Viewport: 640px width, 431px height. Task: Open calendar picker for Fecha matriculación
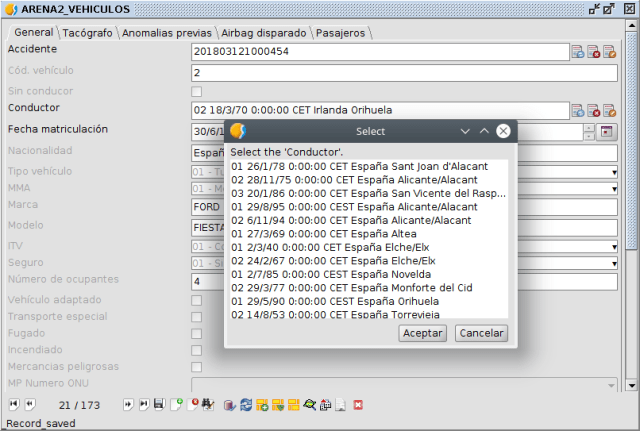coord(606,132)
